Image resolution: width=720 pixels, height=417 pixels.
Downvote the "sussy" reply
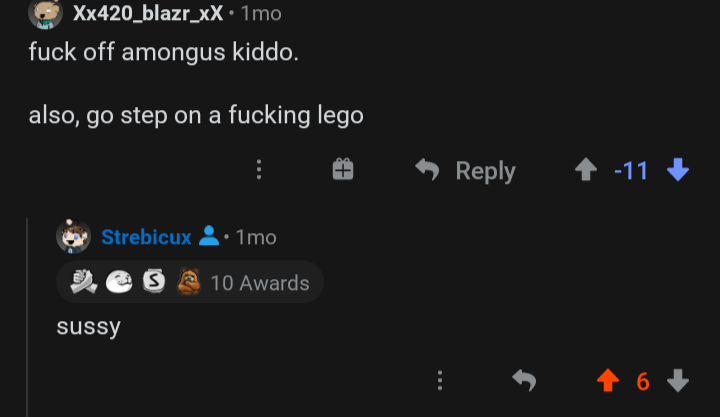(678, 381)
